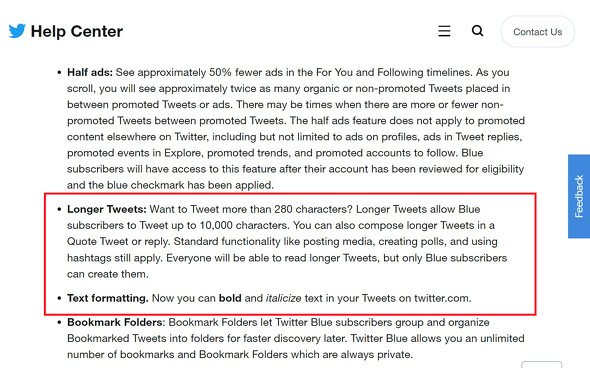Open search with the magnifier icon

pyautogui.click(x=477, y=30)
